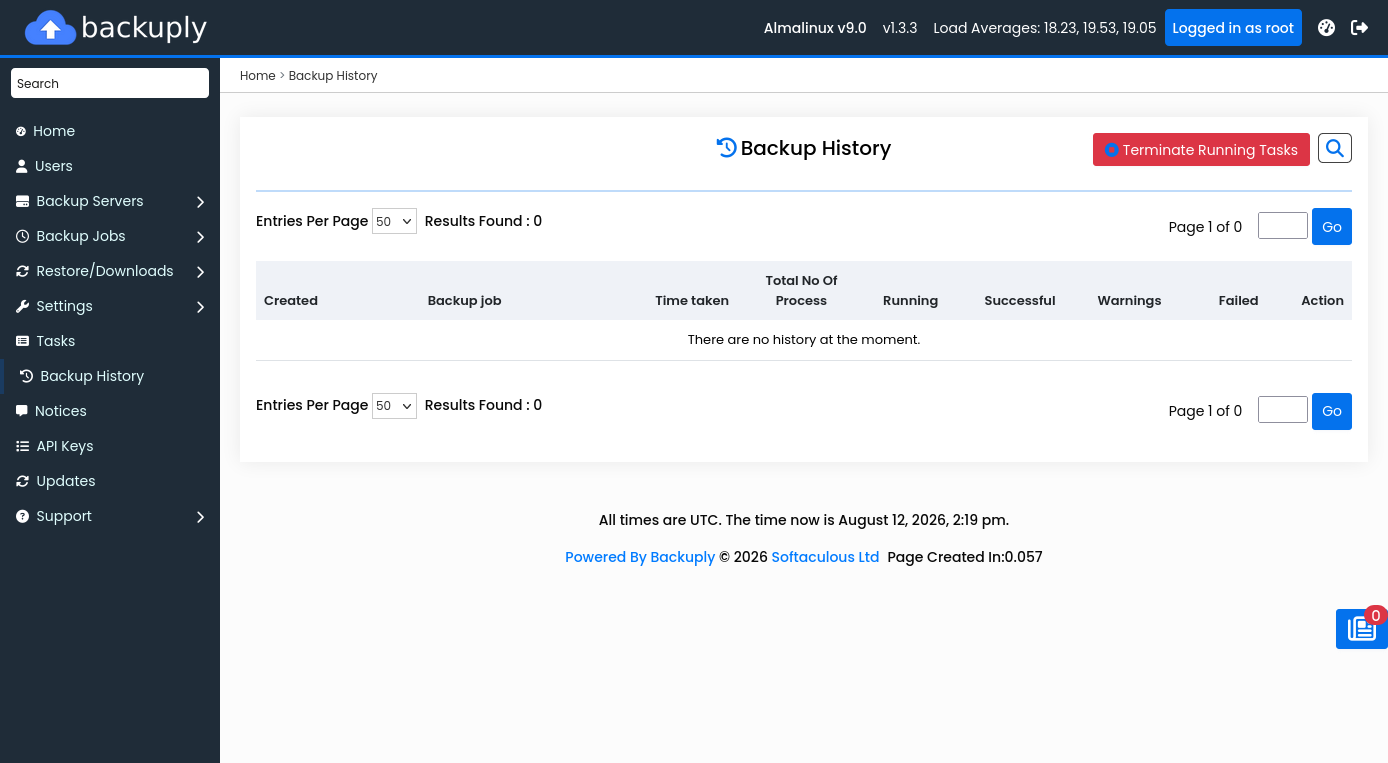The width and height of the screenshot is (1388, 763).
Task: Open the top Entries Per Page dropdown
Action: 394,221
